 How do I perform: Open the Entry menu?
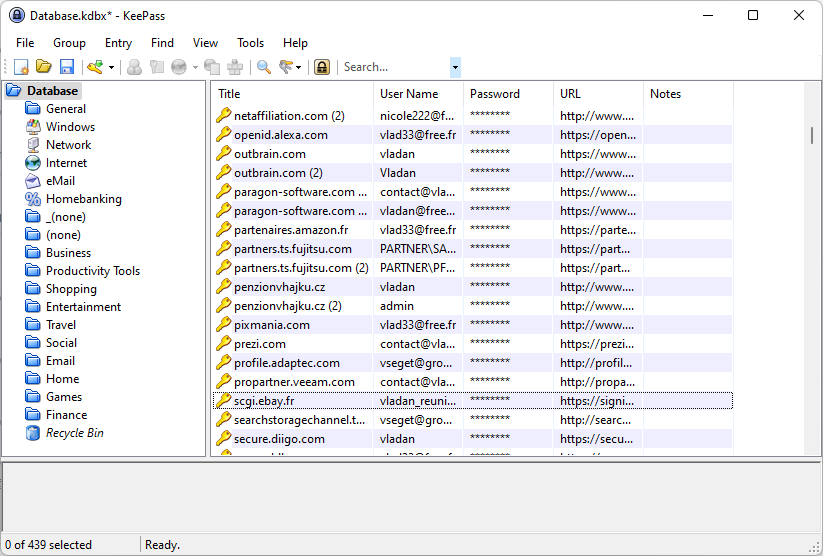118,43
